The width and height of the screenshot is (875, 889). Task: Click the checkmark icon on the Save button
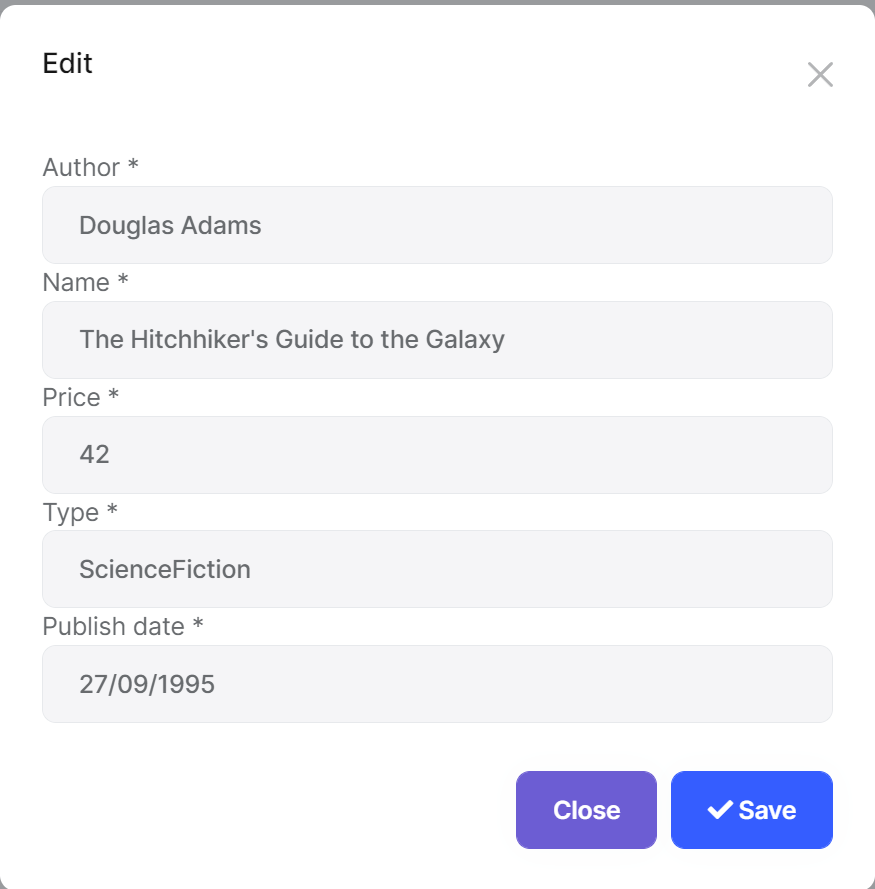pos(719,810)
